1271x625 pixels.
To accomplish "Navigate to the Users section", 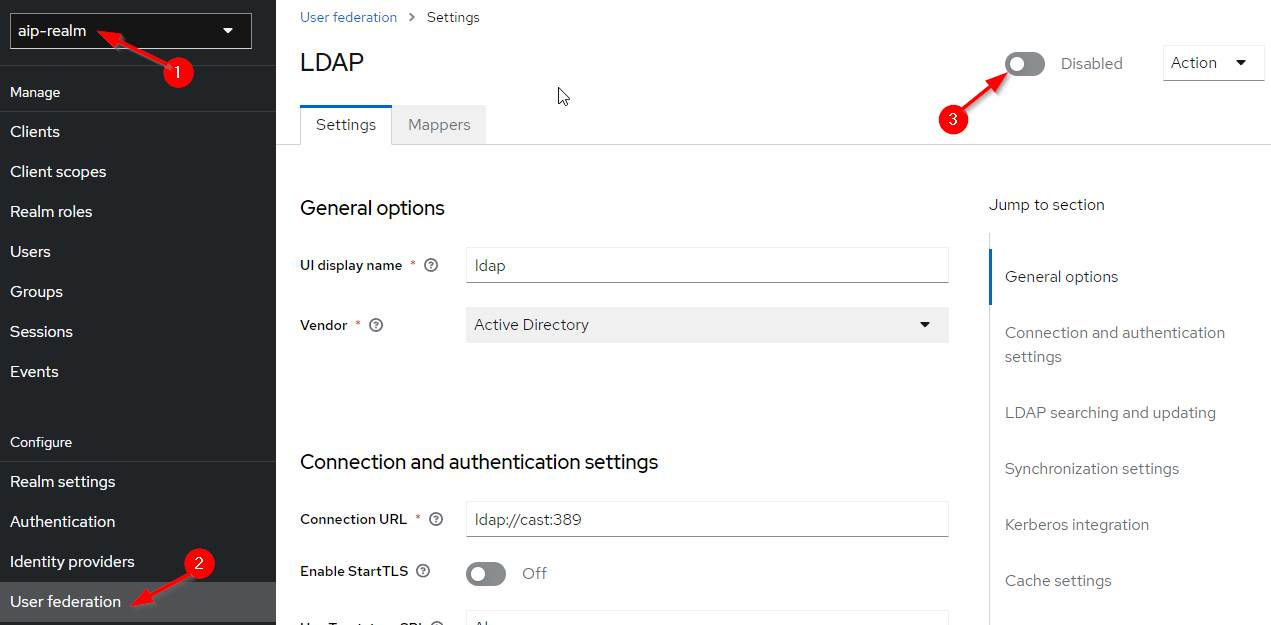I will [x=30, y=251].
